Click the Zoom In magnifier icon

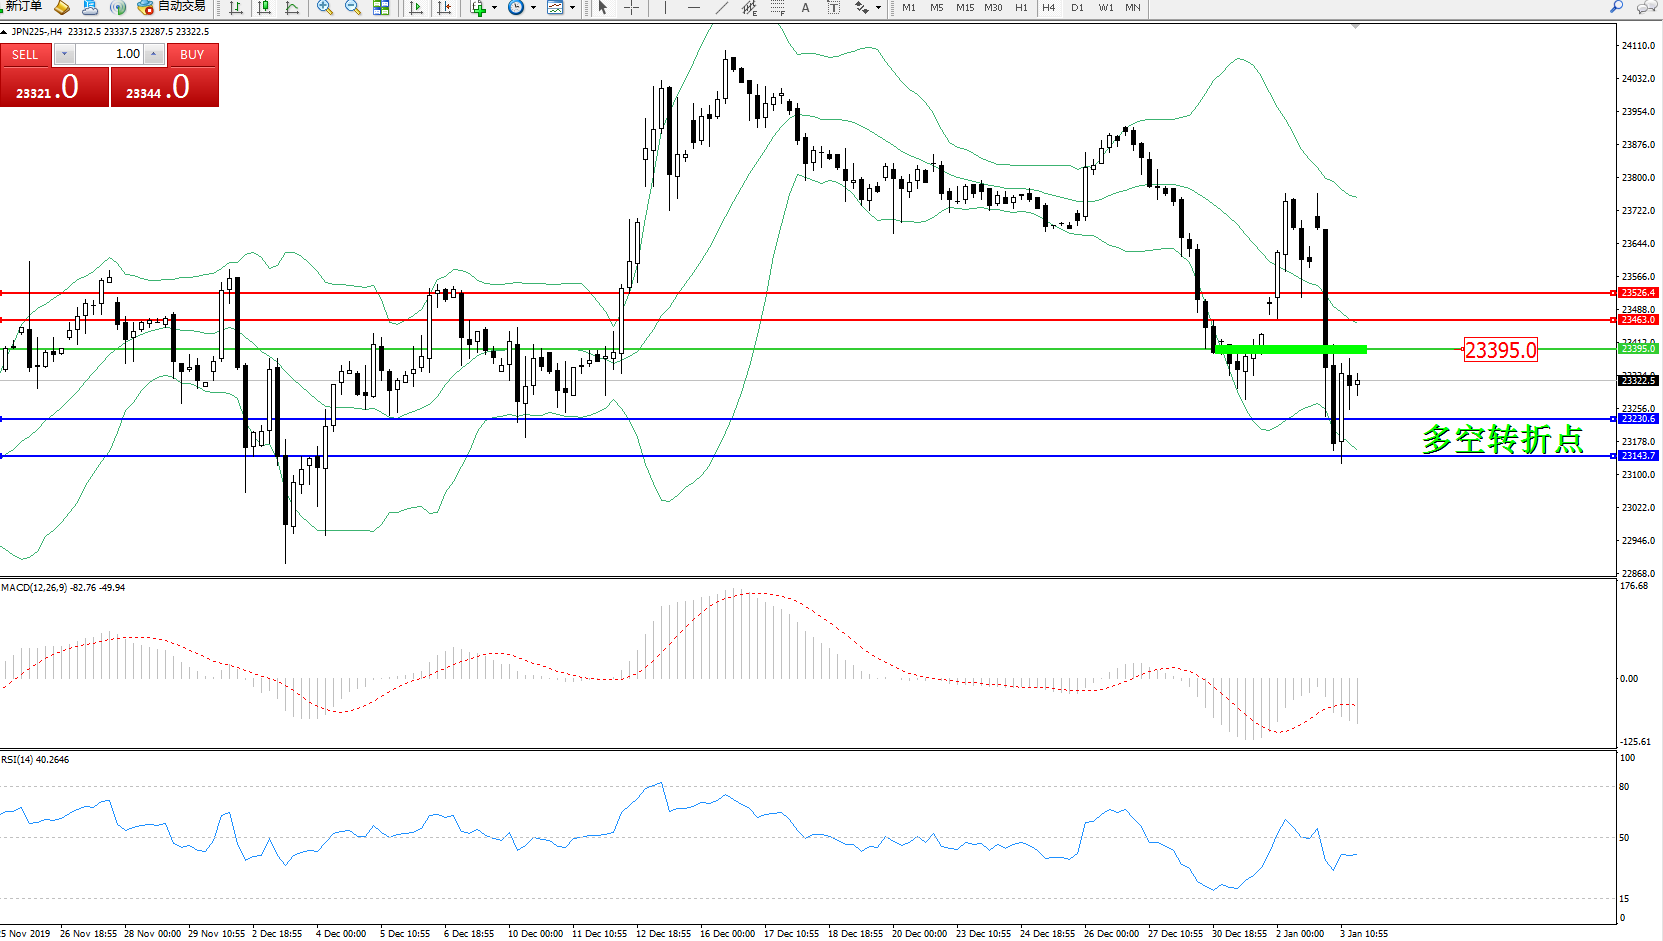[324, 8]
